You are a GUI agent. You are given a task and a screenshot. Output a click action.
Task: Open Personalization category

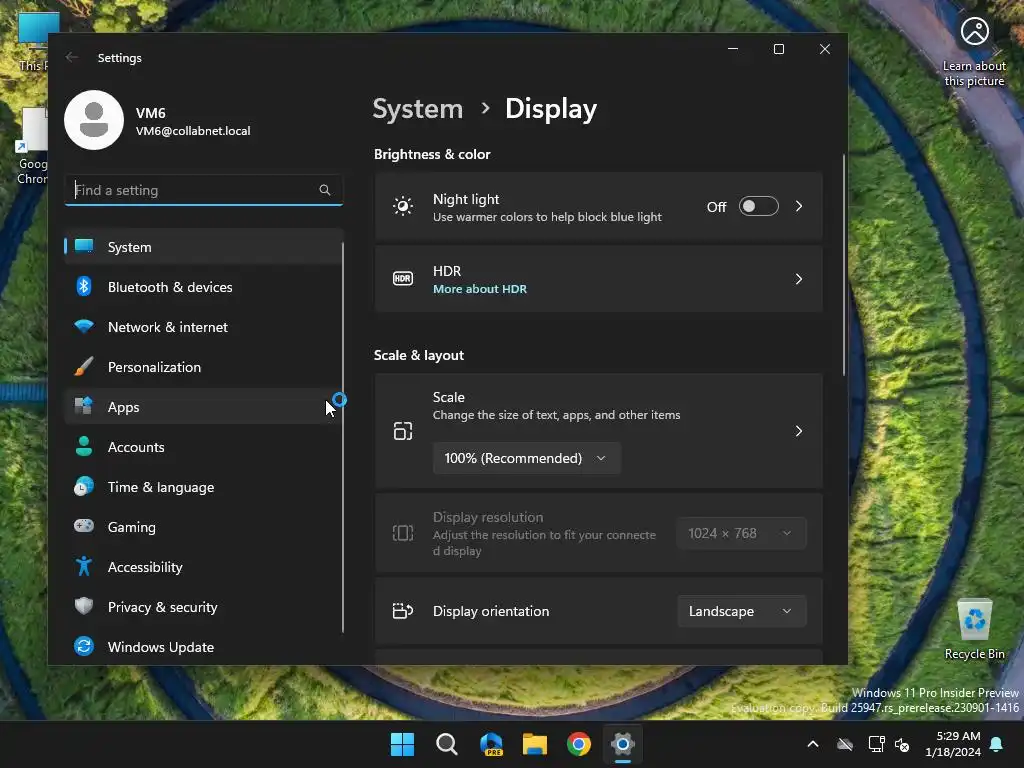pos(203,367)
